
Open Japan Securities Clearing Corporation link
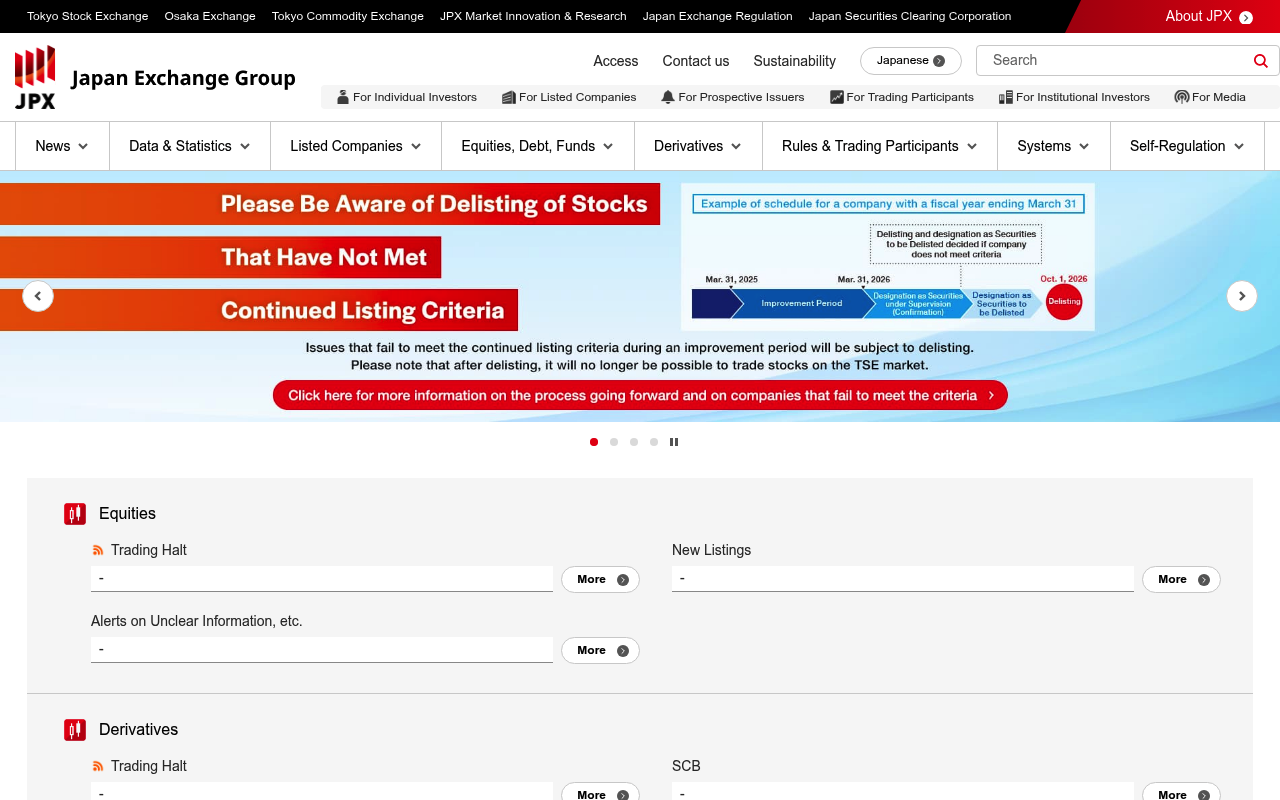pos(910,16)
